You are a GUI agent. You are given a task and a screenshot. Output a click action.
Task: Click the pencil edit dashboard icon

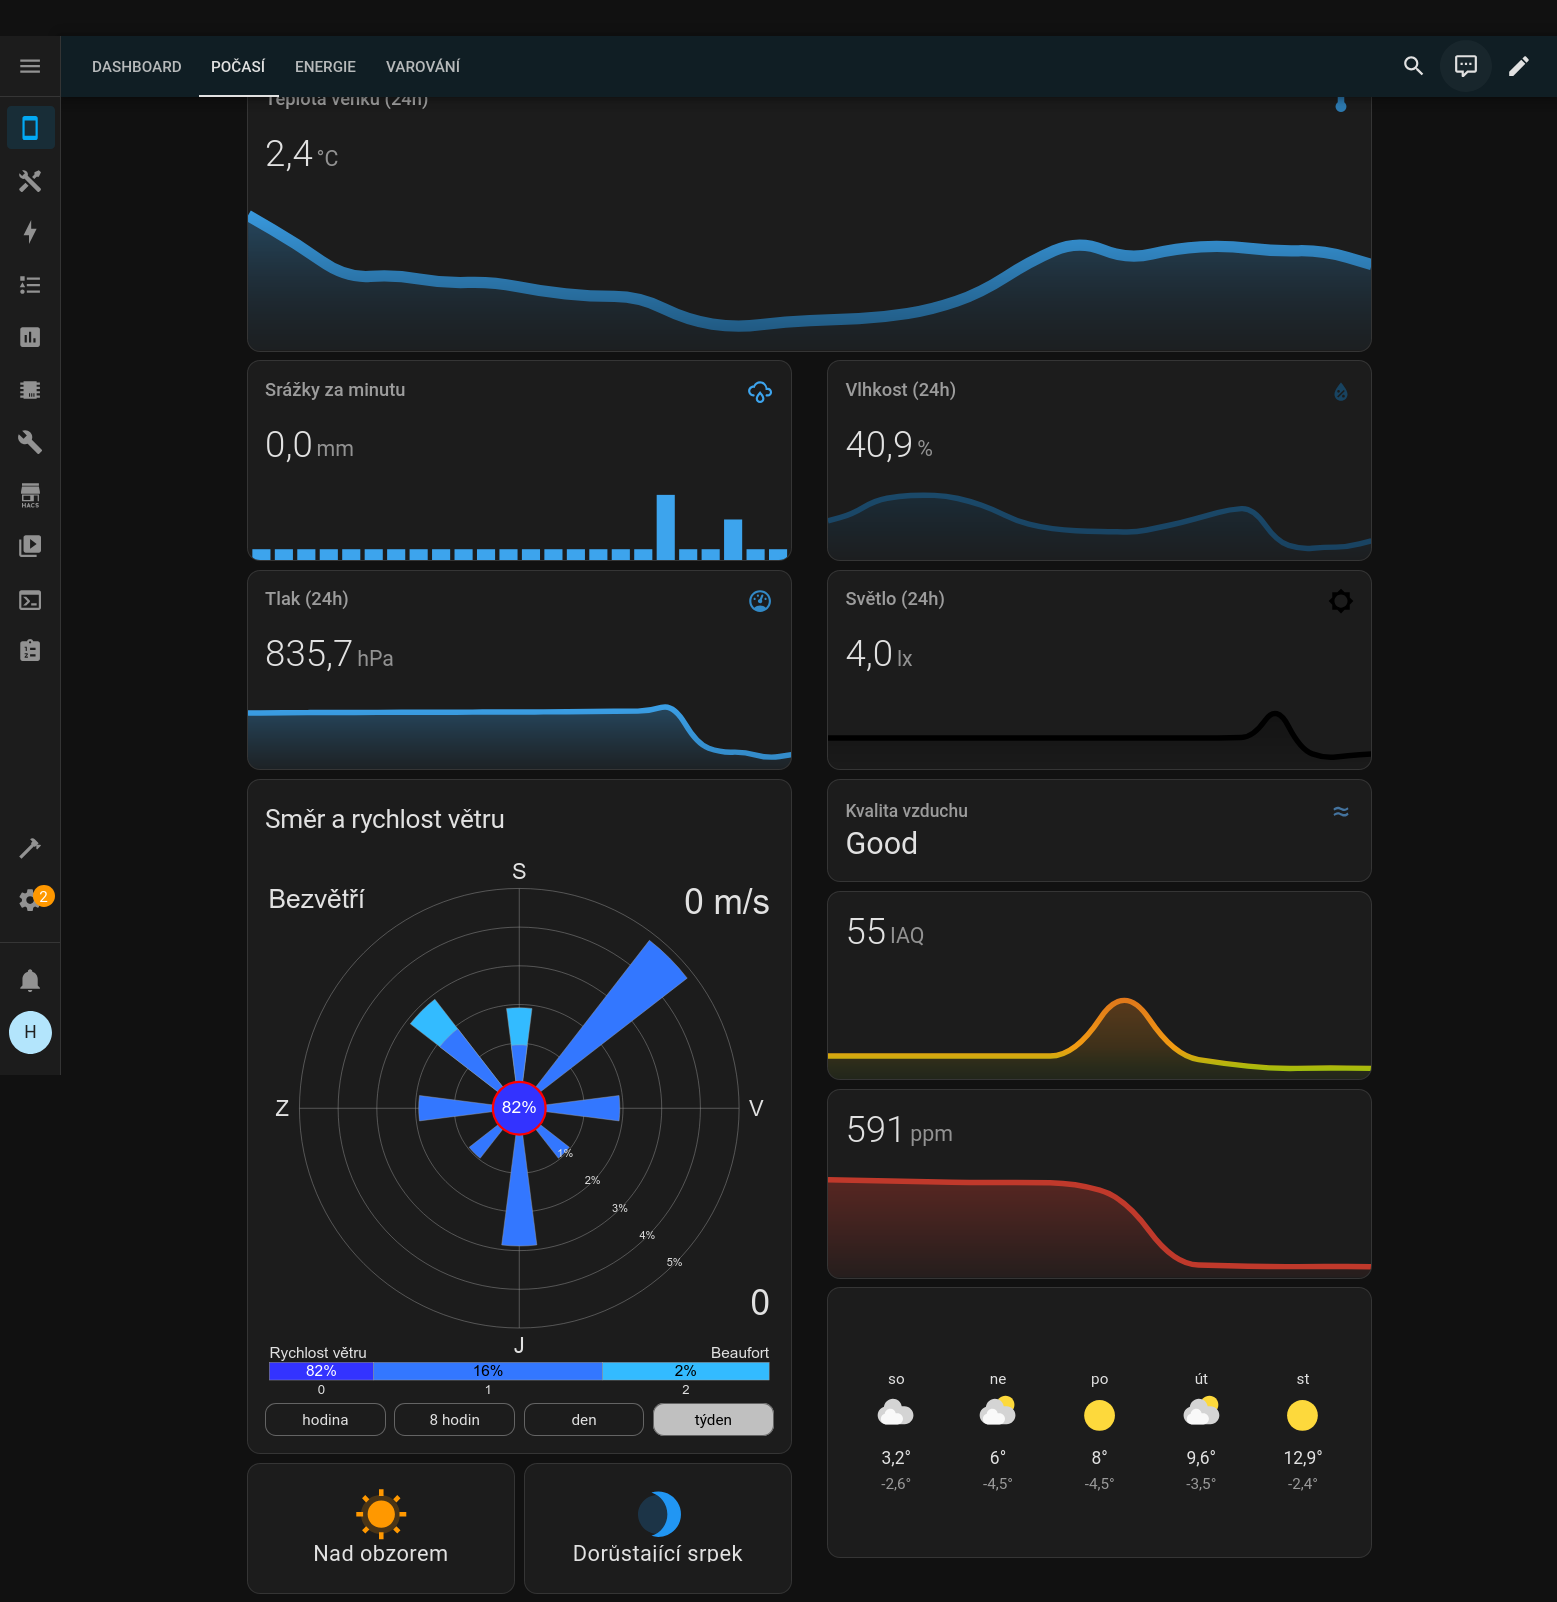click(x=1518, y=66)
